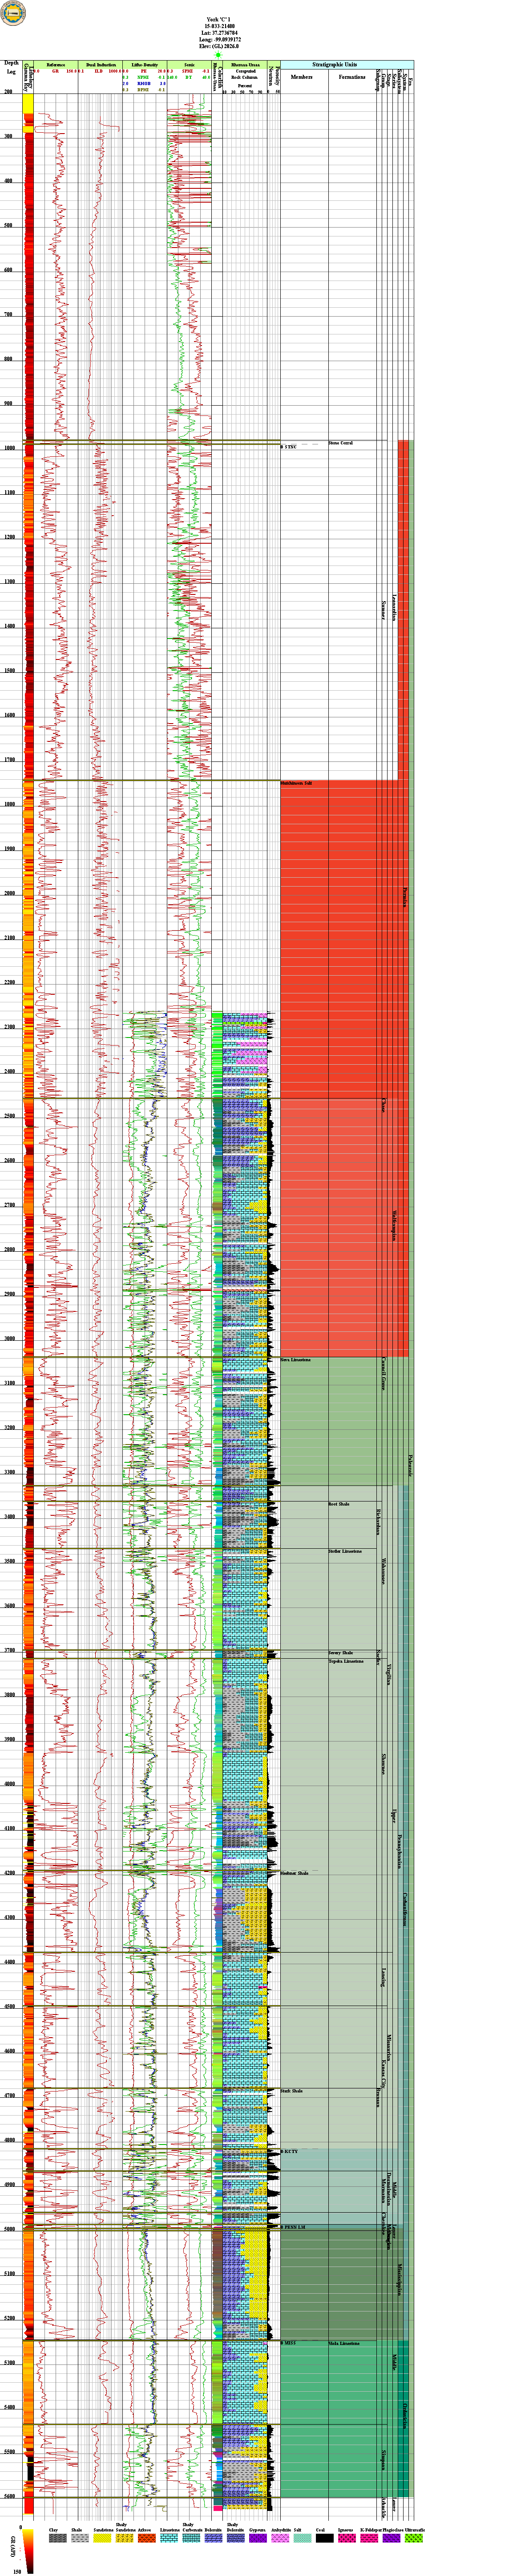This screenshot has height=2576, width=525.
Task: Select the black Coal legend swatch
Action: (324, 2539)
